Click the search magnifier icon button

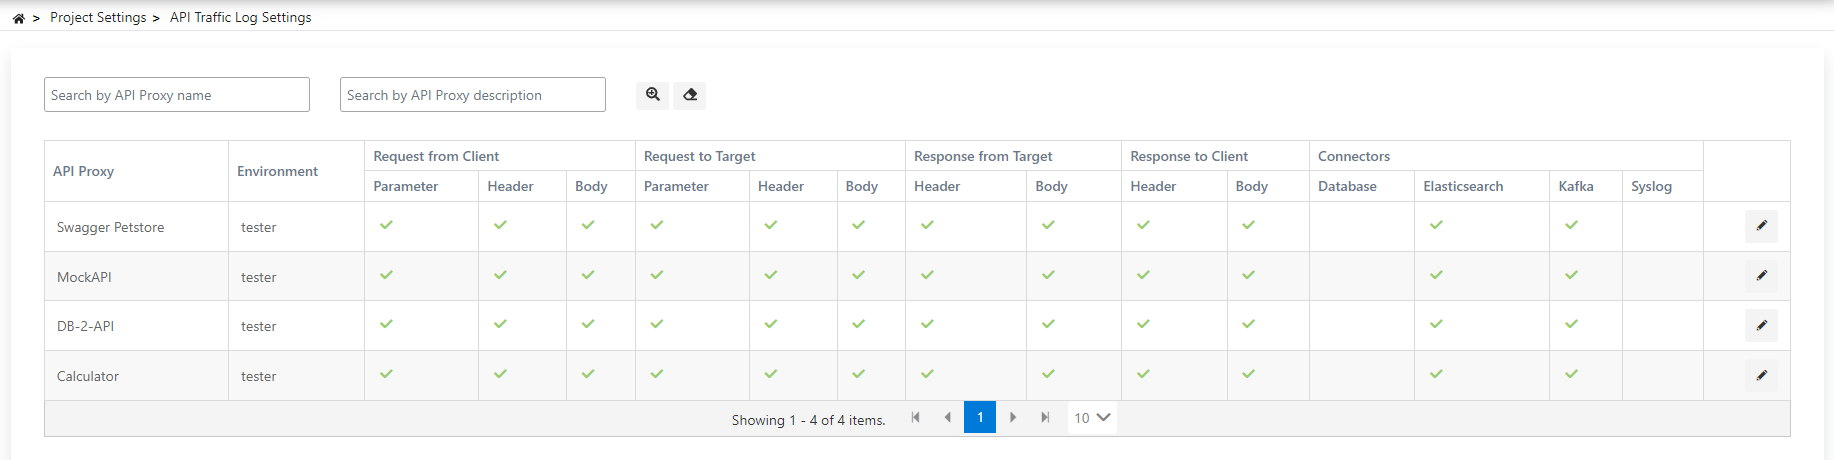653,95
